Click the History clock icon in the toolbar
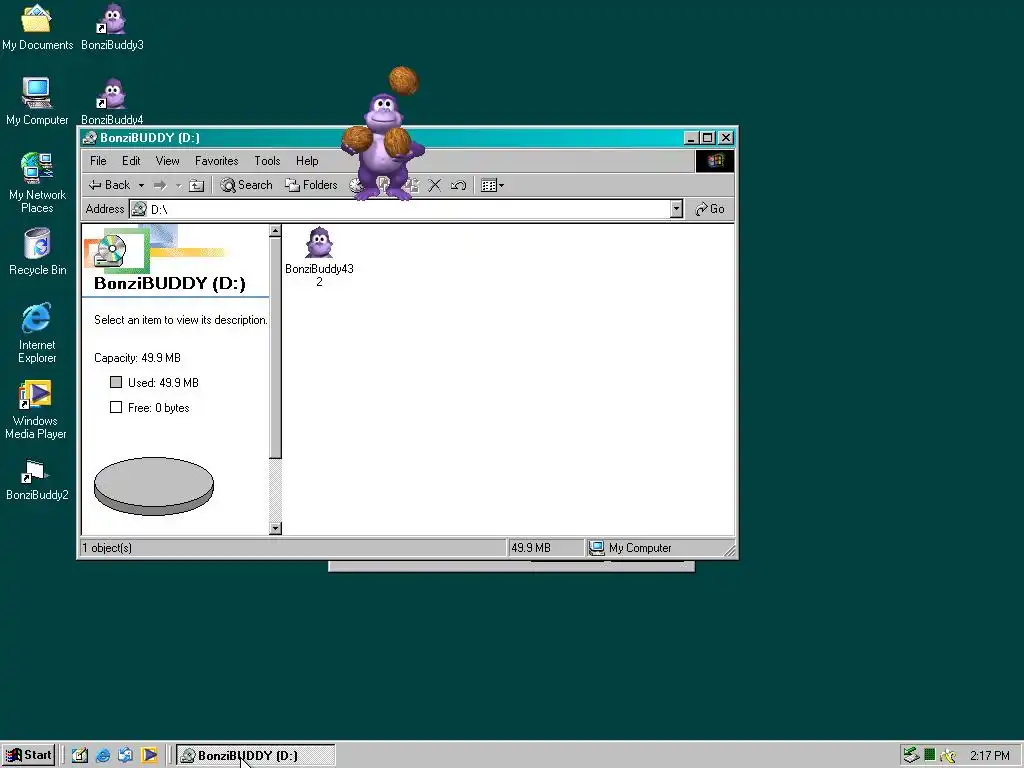The height and width of the screenshot is (768, 1024). click(x=355, y=185)
